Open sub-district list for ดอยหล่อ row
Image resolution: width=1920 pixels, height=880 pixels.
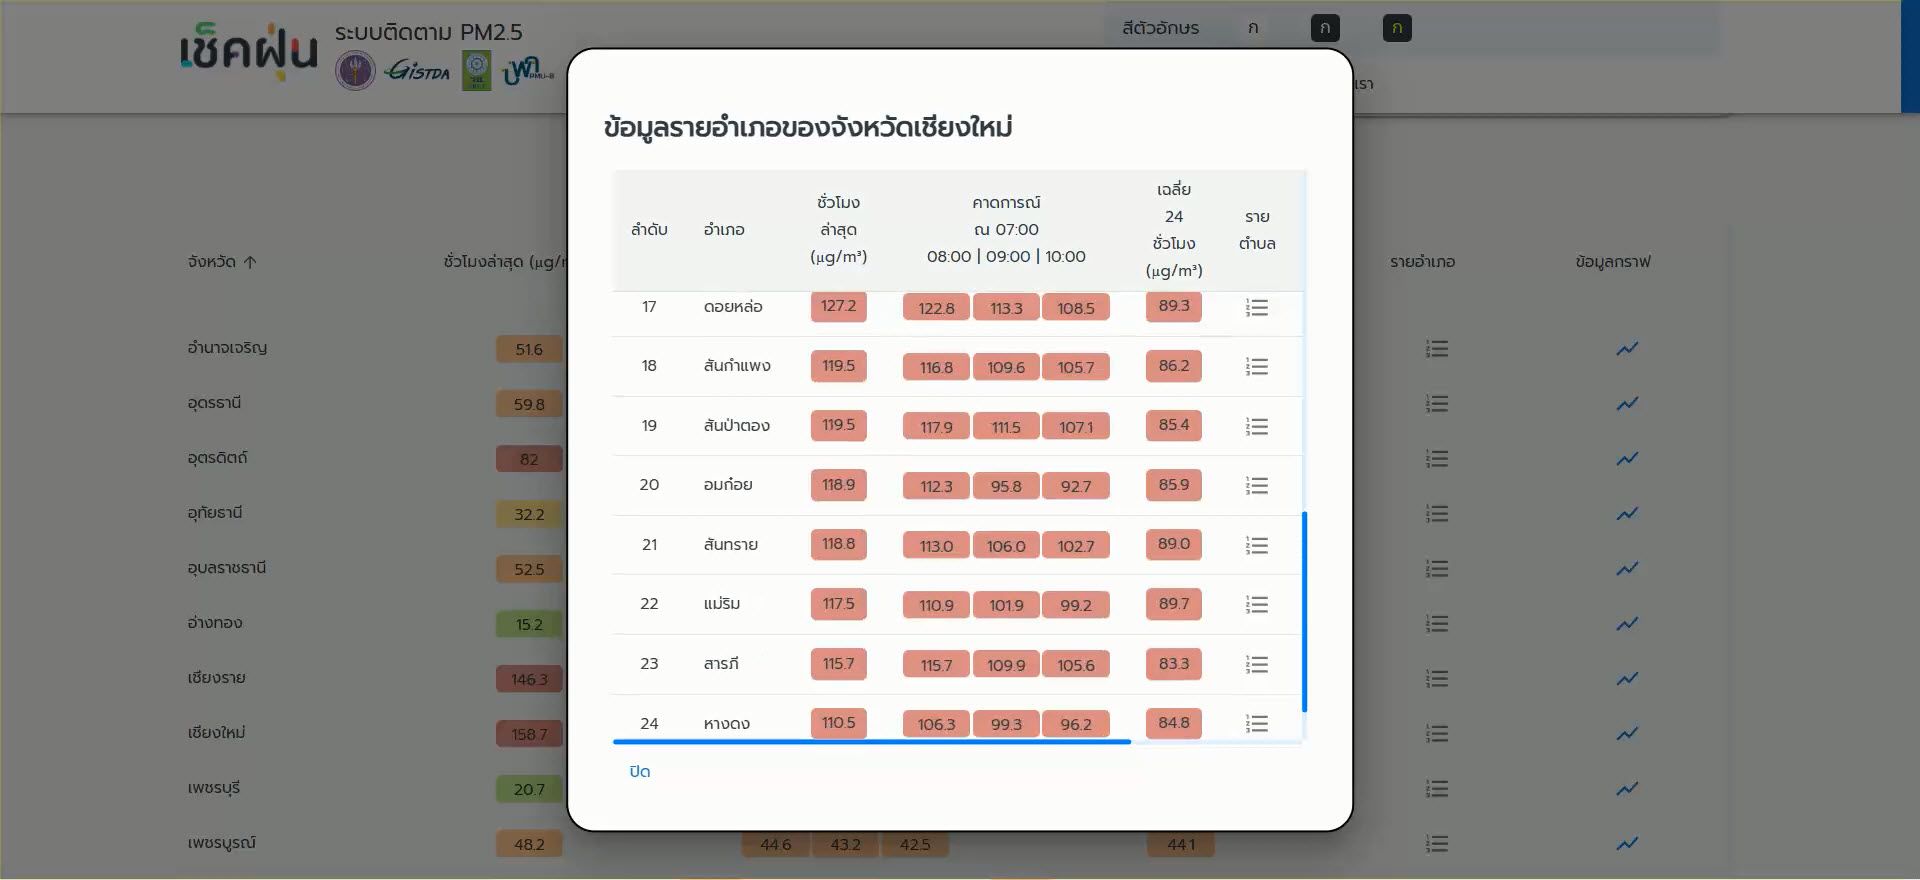click(x=1257, y=308)
